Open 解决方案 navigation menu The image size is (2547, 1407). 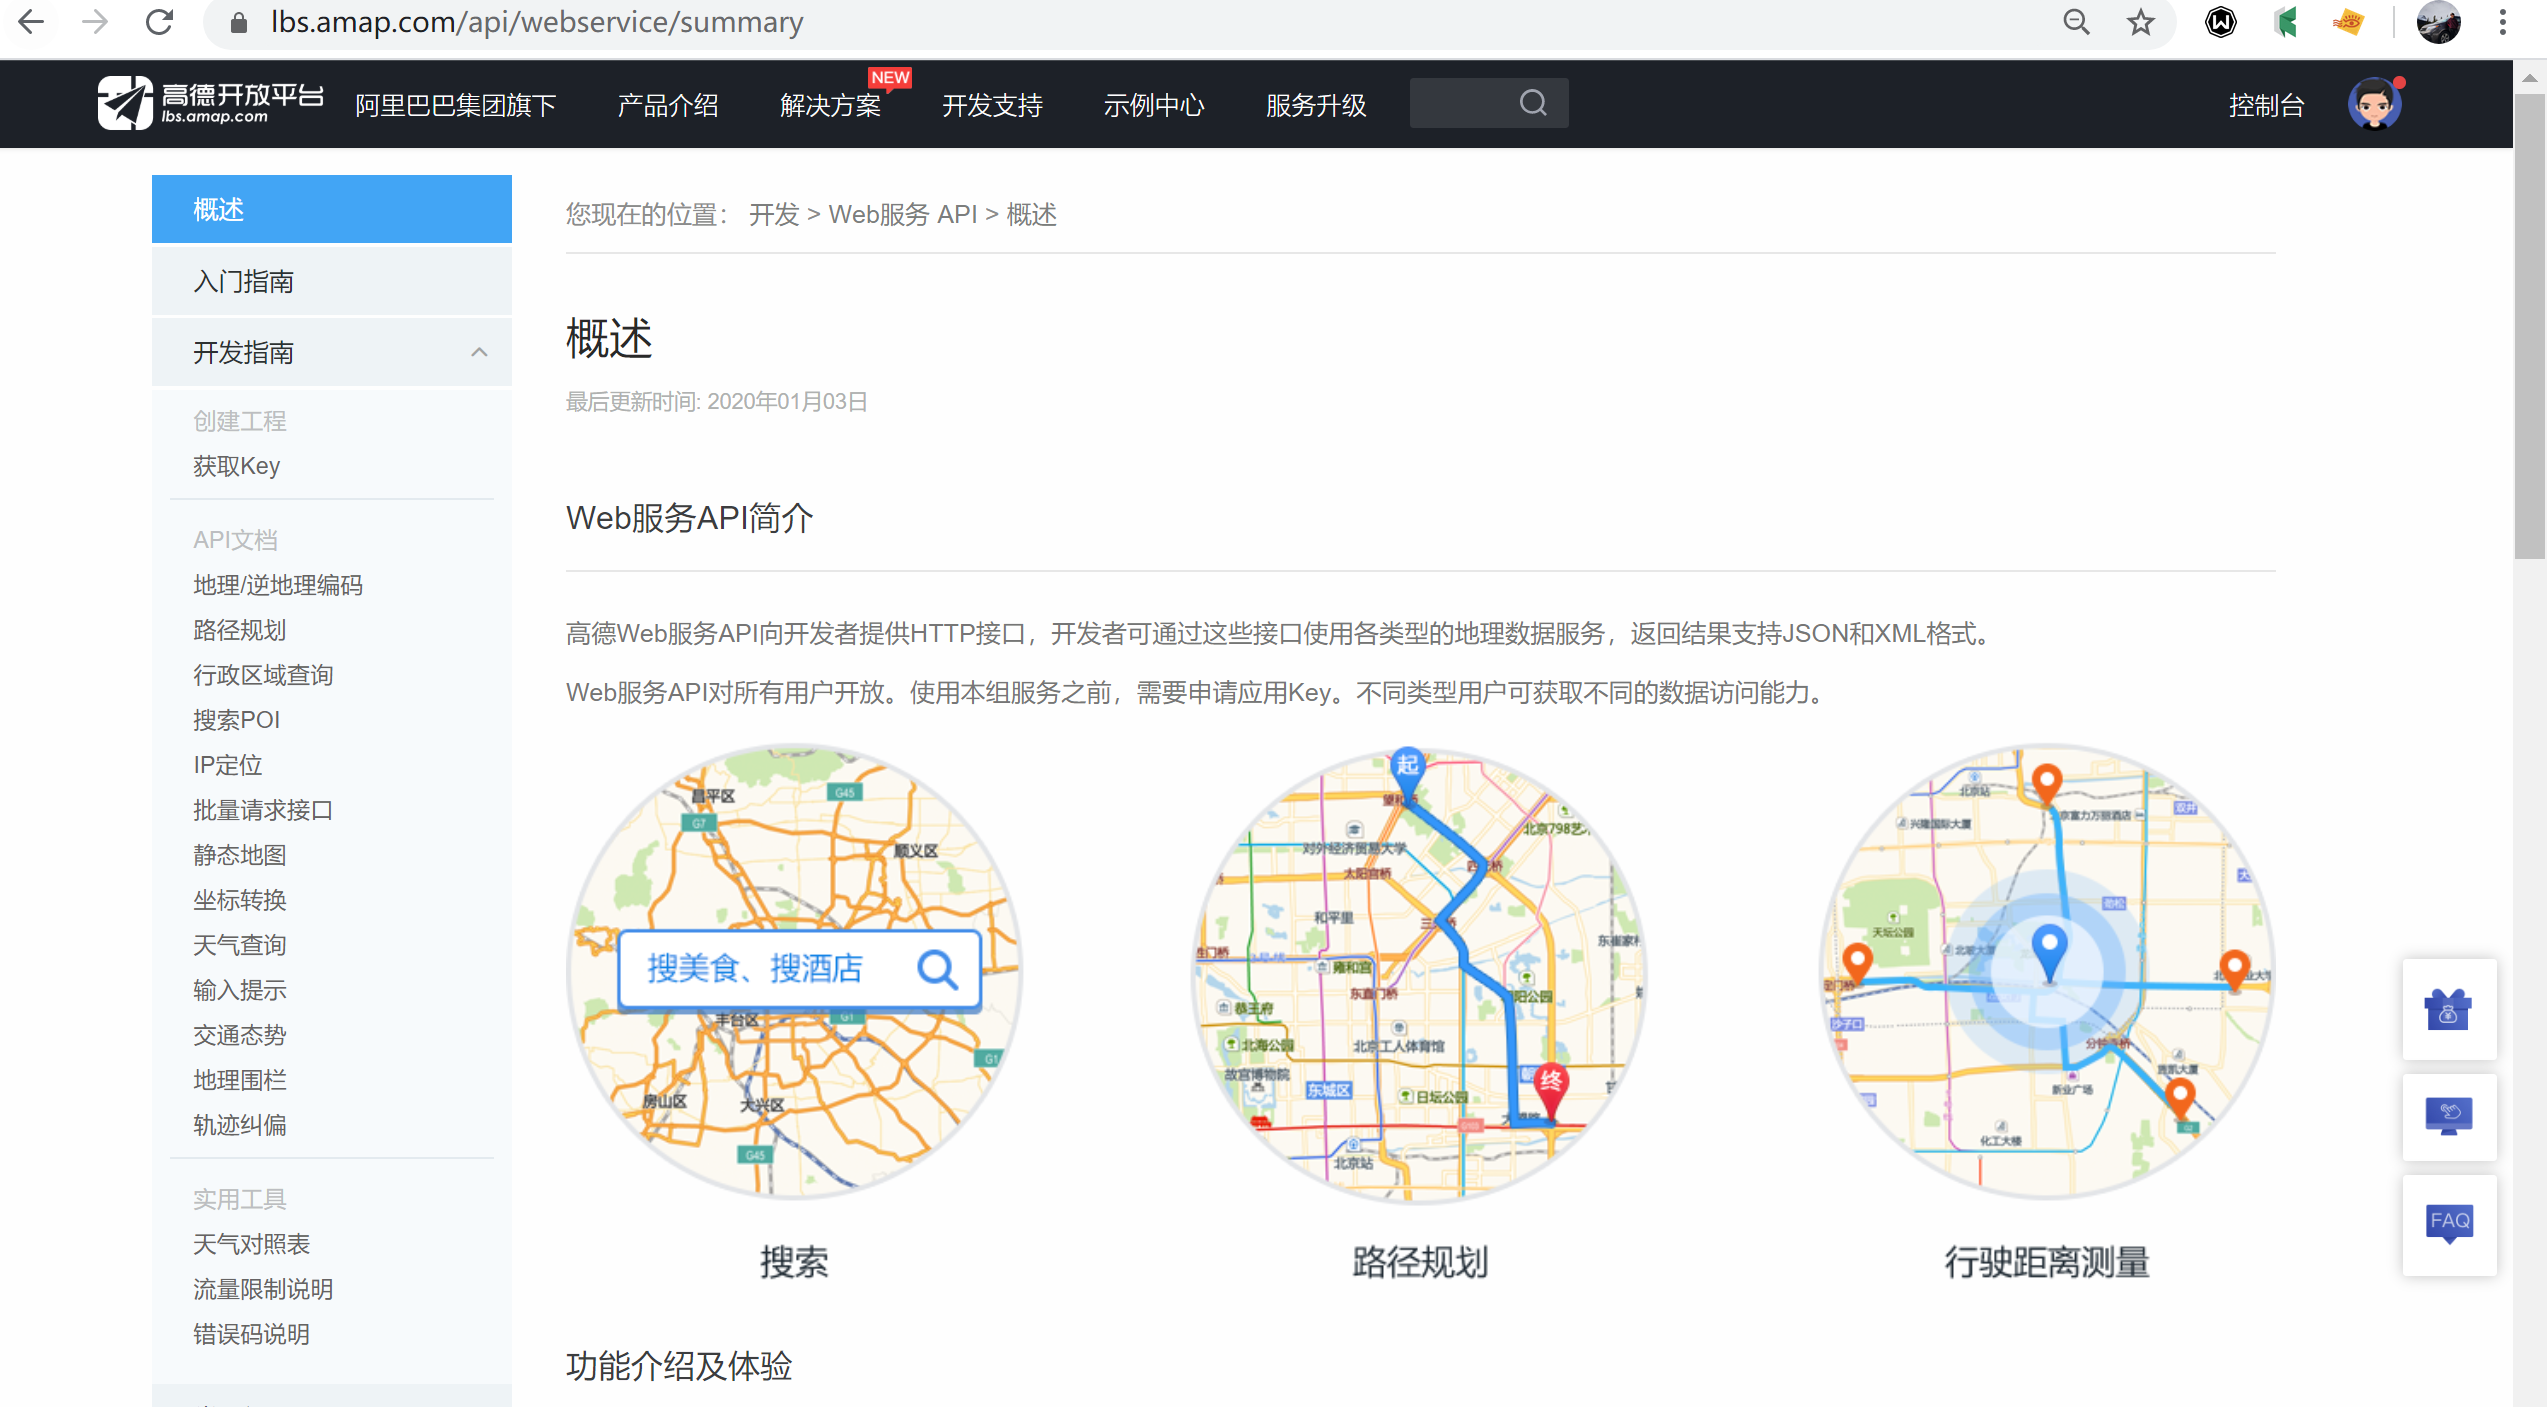830,105
